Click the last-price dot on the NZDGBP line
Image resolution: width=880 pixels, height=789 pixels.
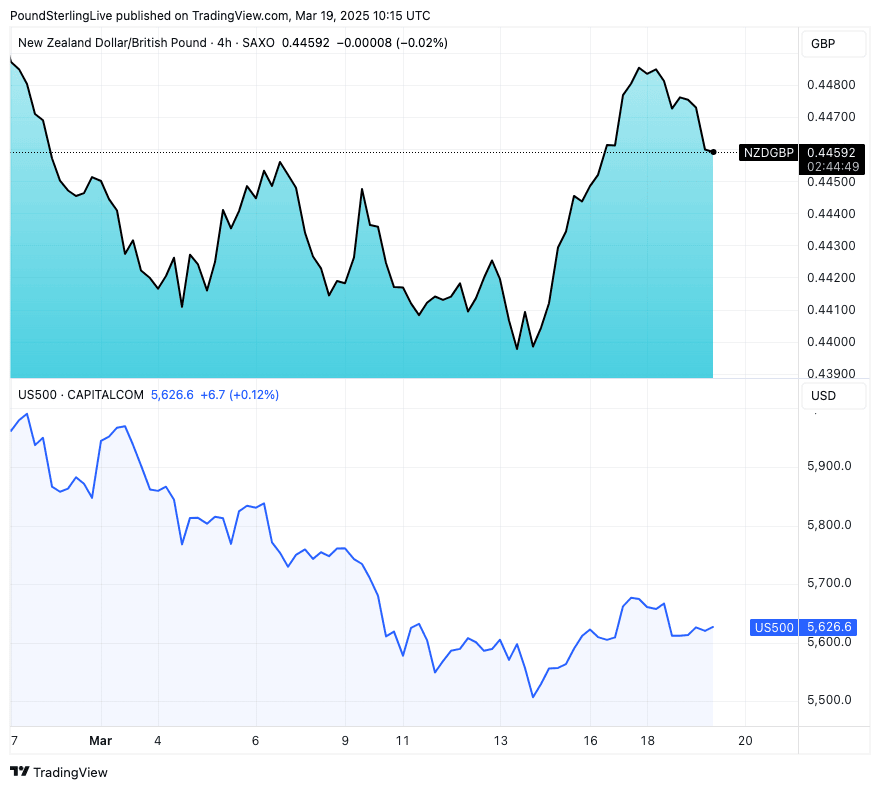[713, 152]
